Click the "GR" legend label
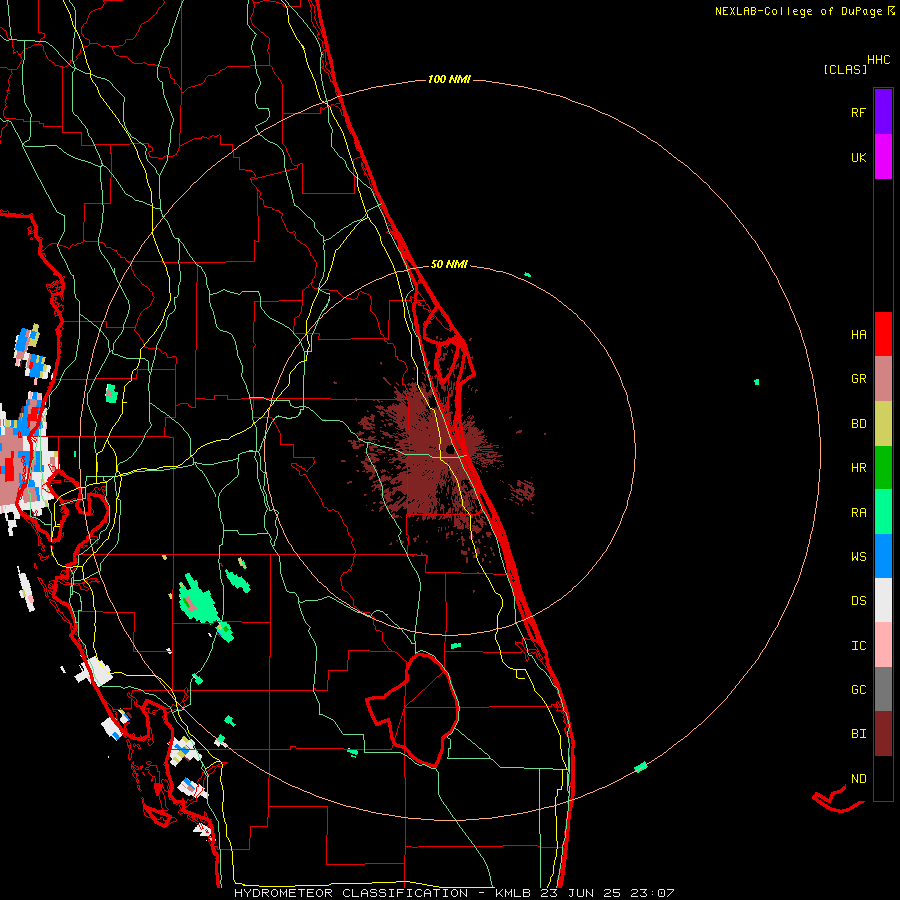 coord(858,379)
